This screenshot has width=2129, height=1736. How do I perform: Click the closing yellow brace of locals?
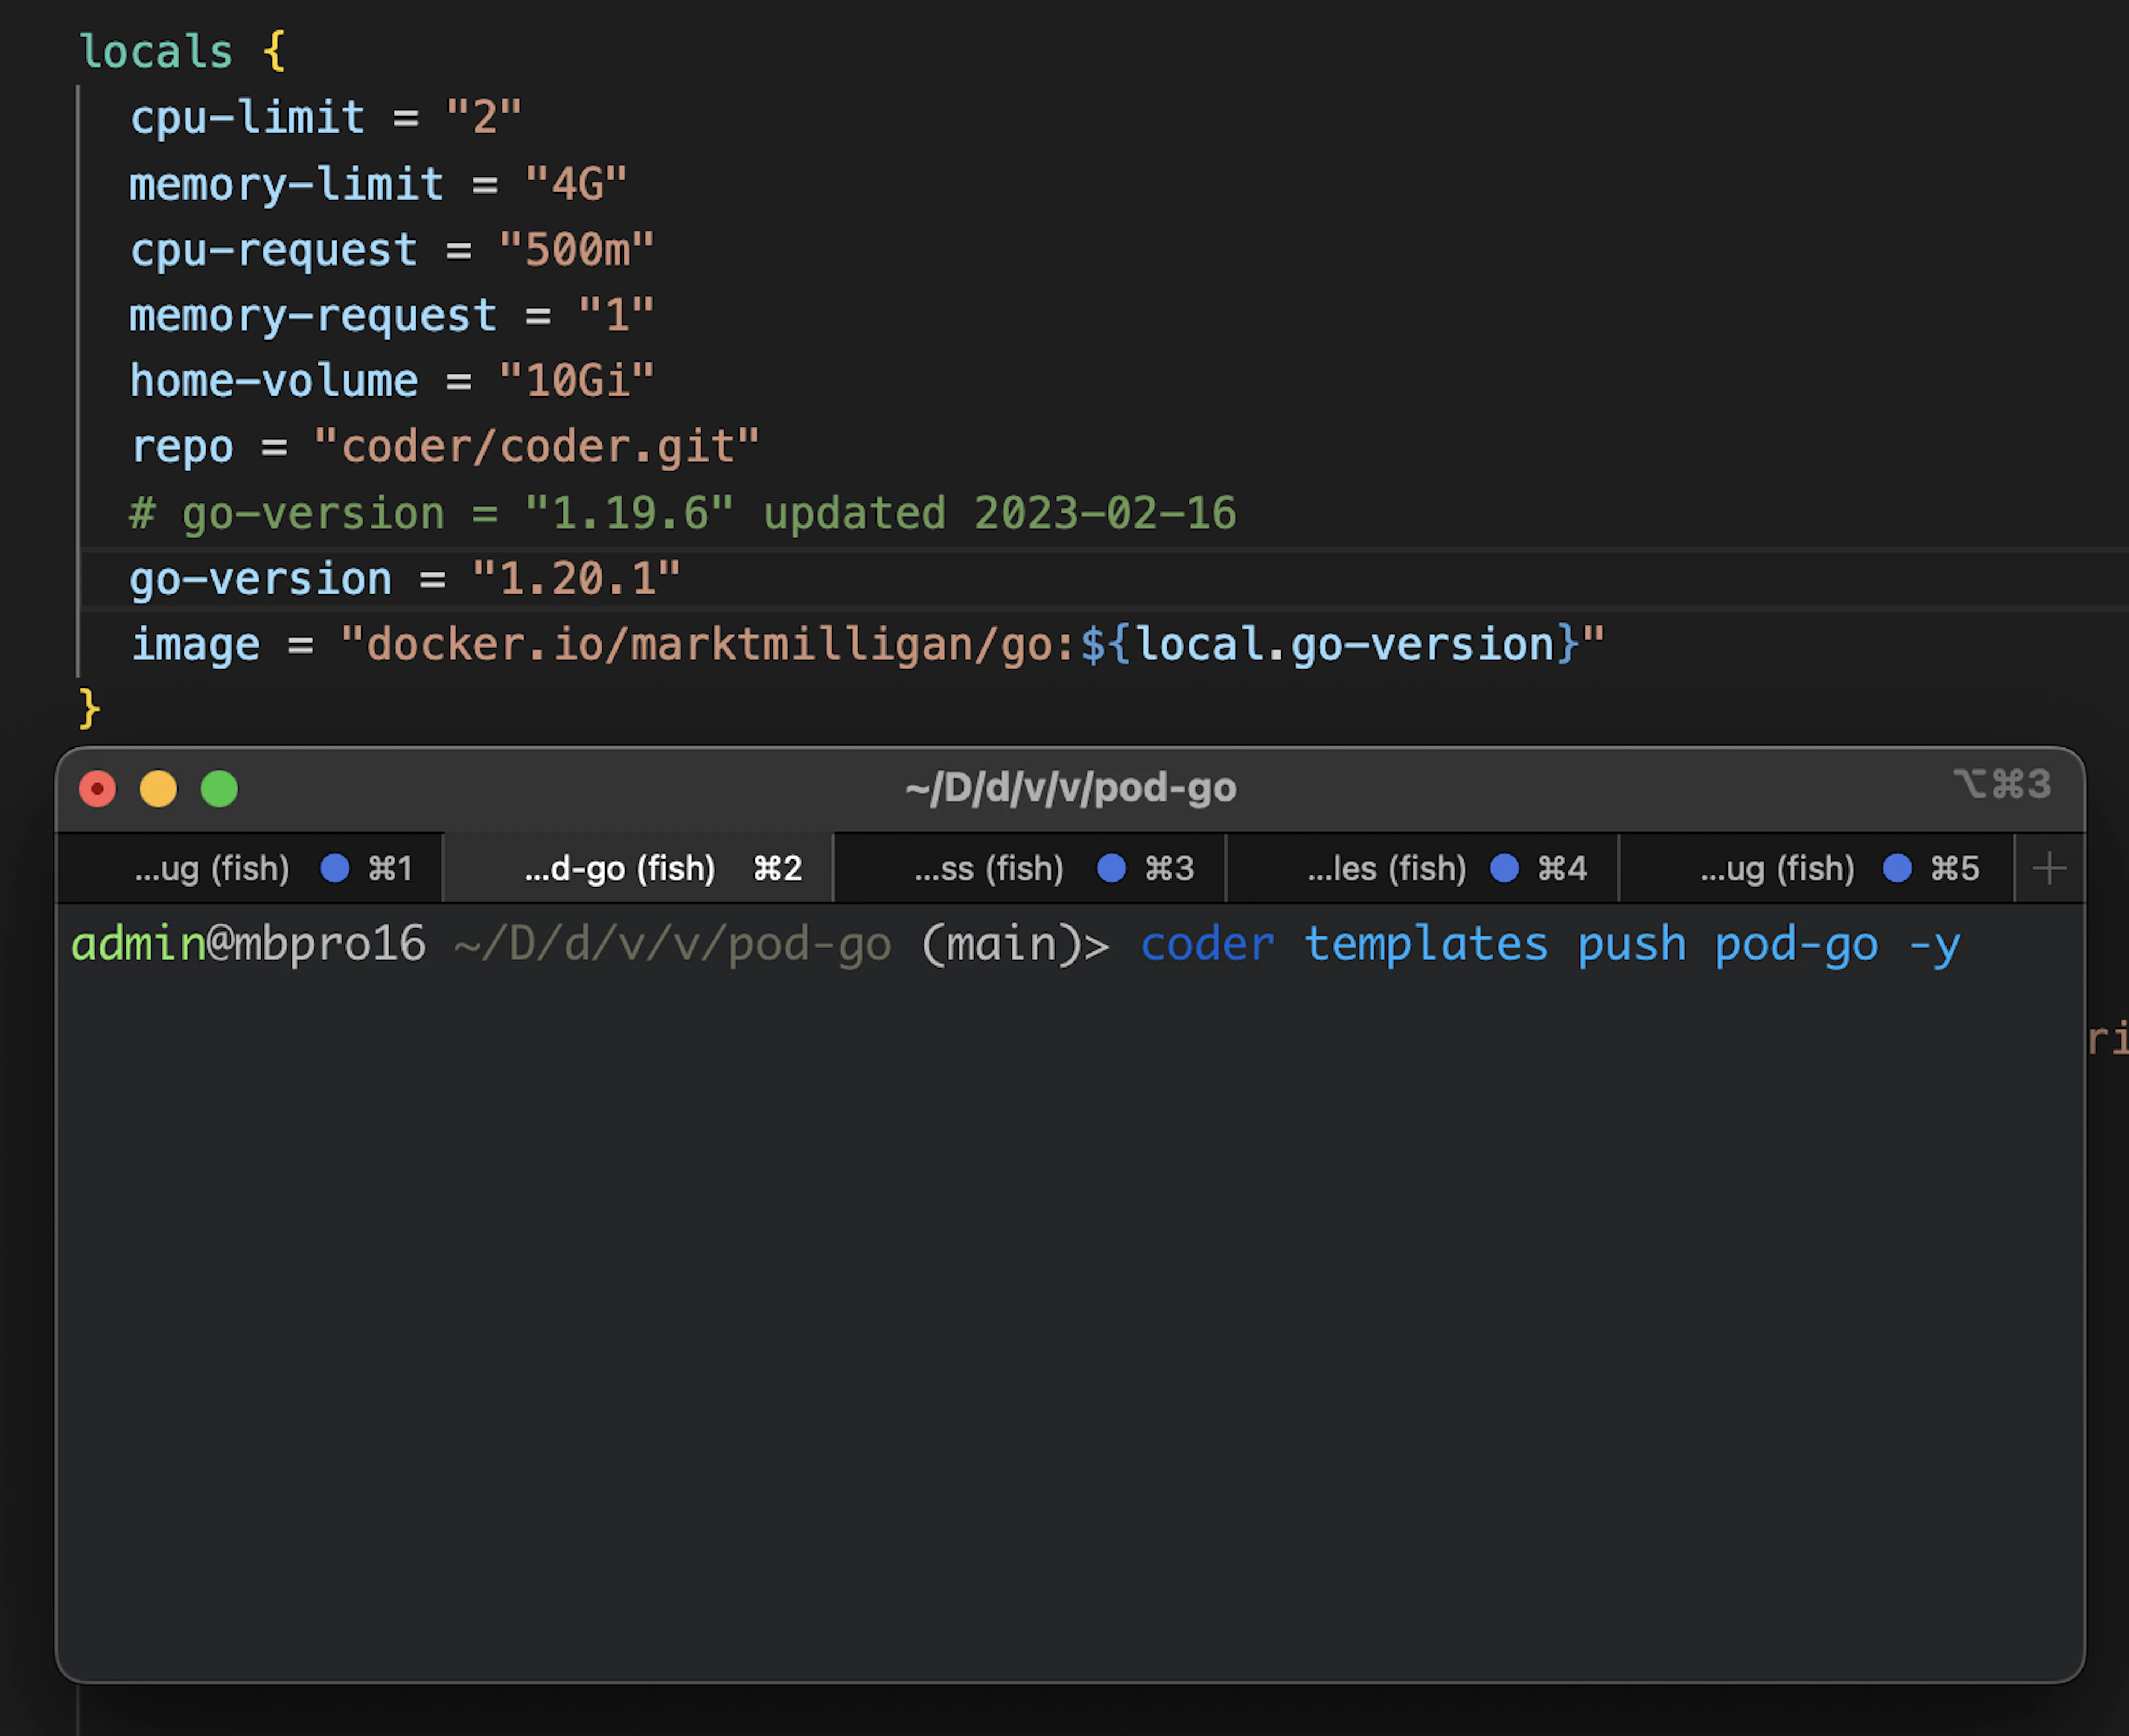point(89,709)
